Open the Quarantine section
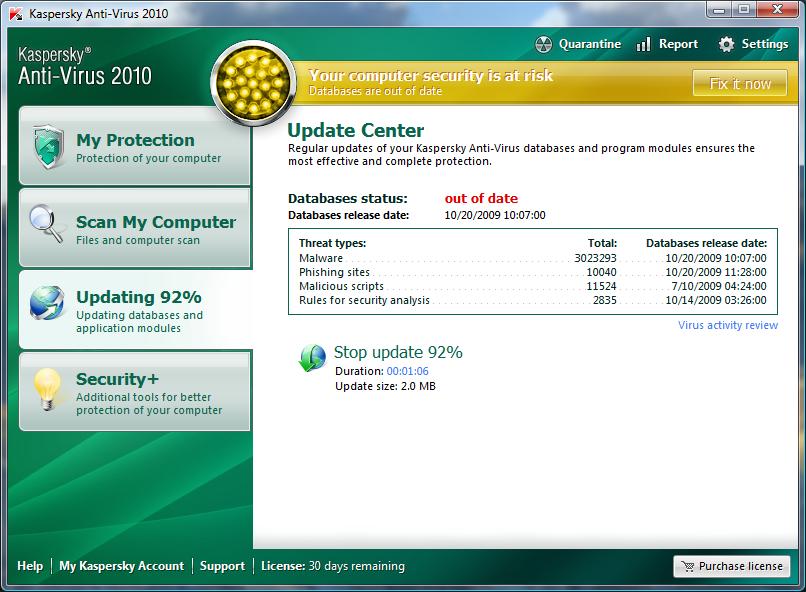The image size is (806, 592). (578, 45)
